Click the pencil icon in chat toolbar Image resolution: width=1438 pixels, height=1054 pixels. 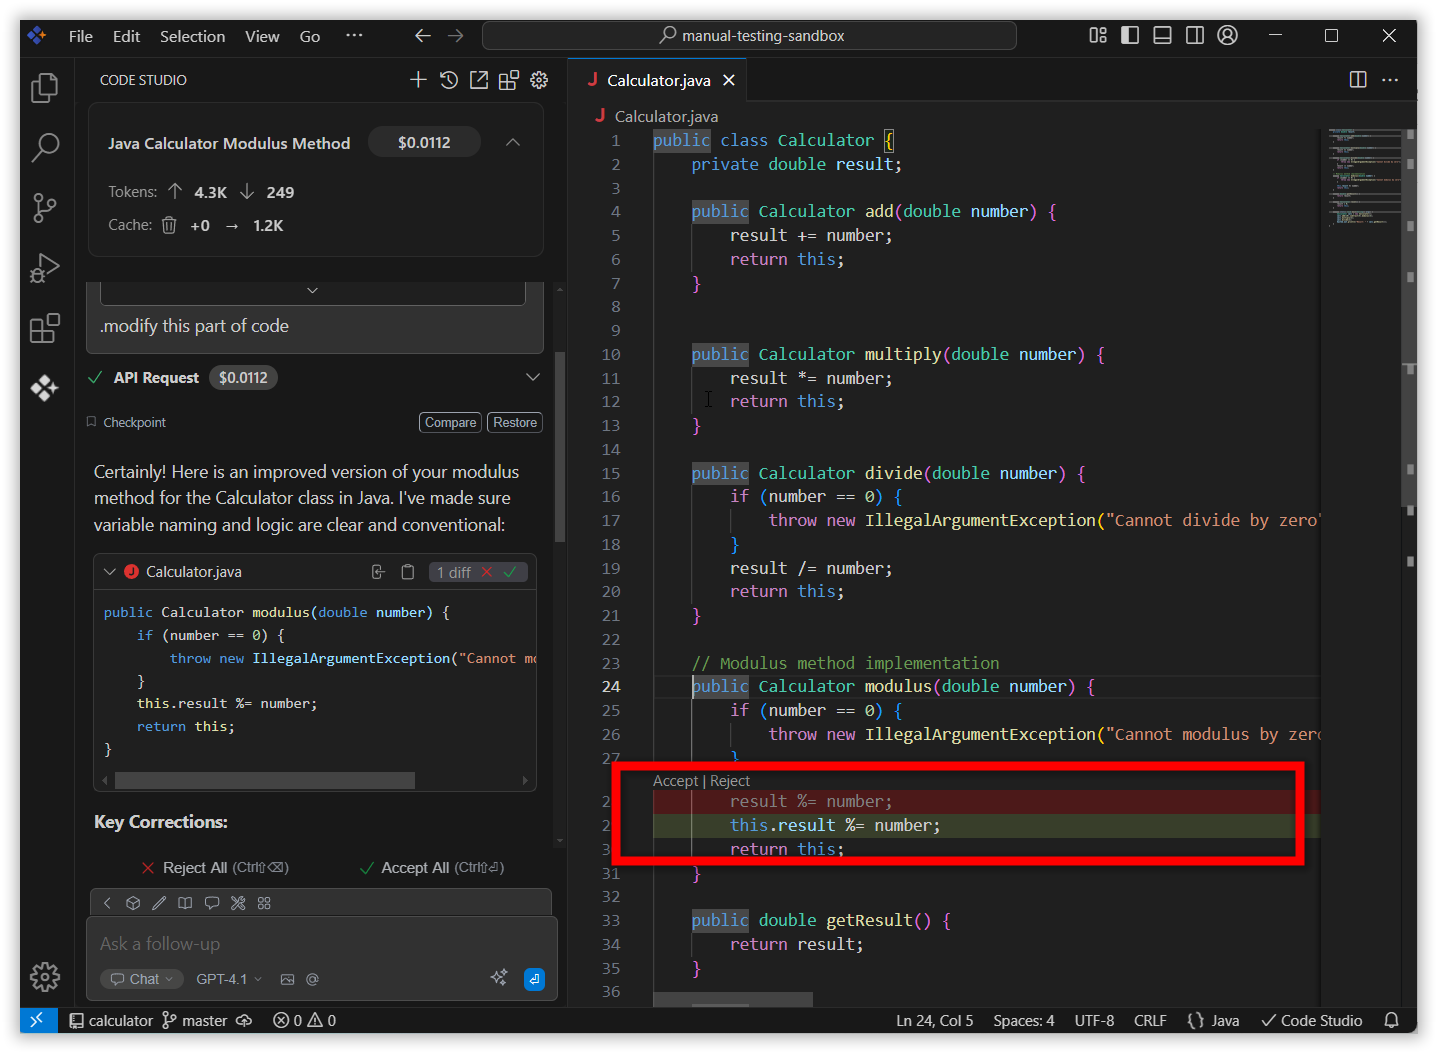coord(159,903)
